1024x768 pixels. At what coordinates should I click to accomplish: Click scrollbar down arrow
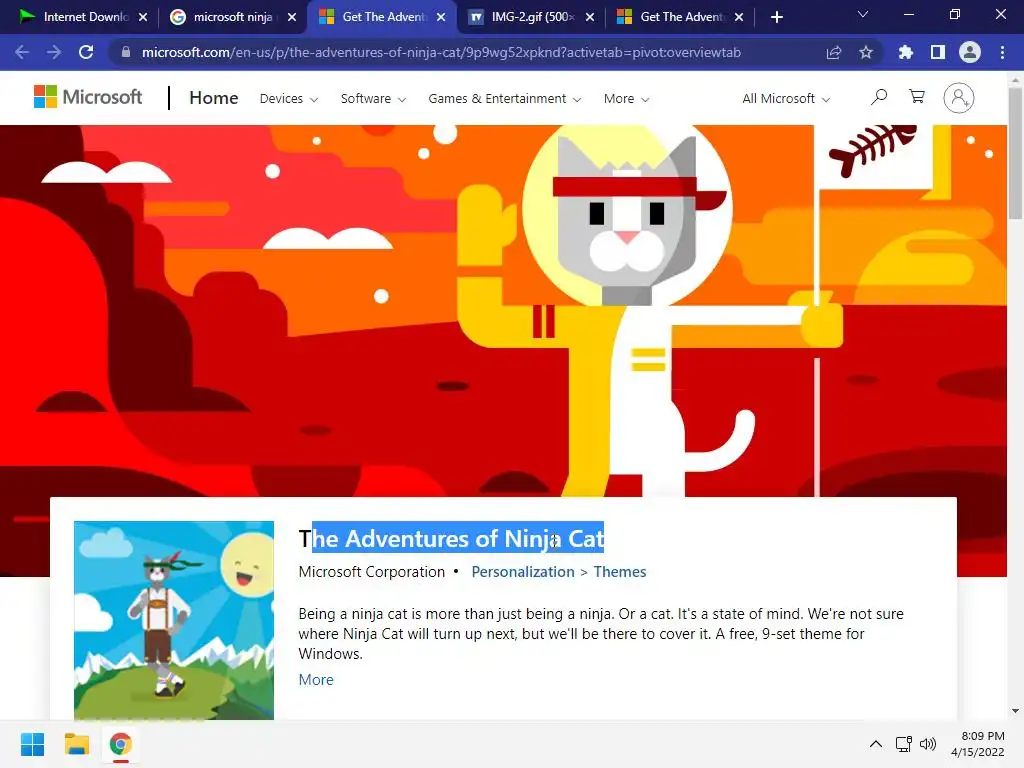(1015, 711)
